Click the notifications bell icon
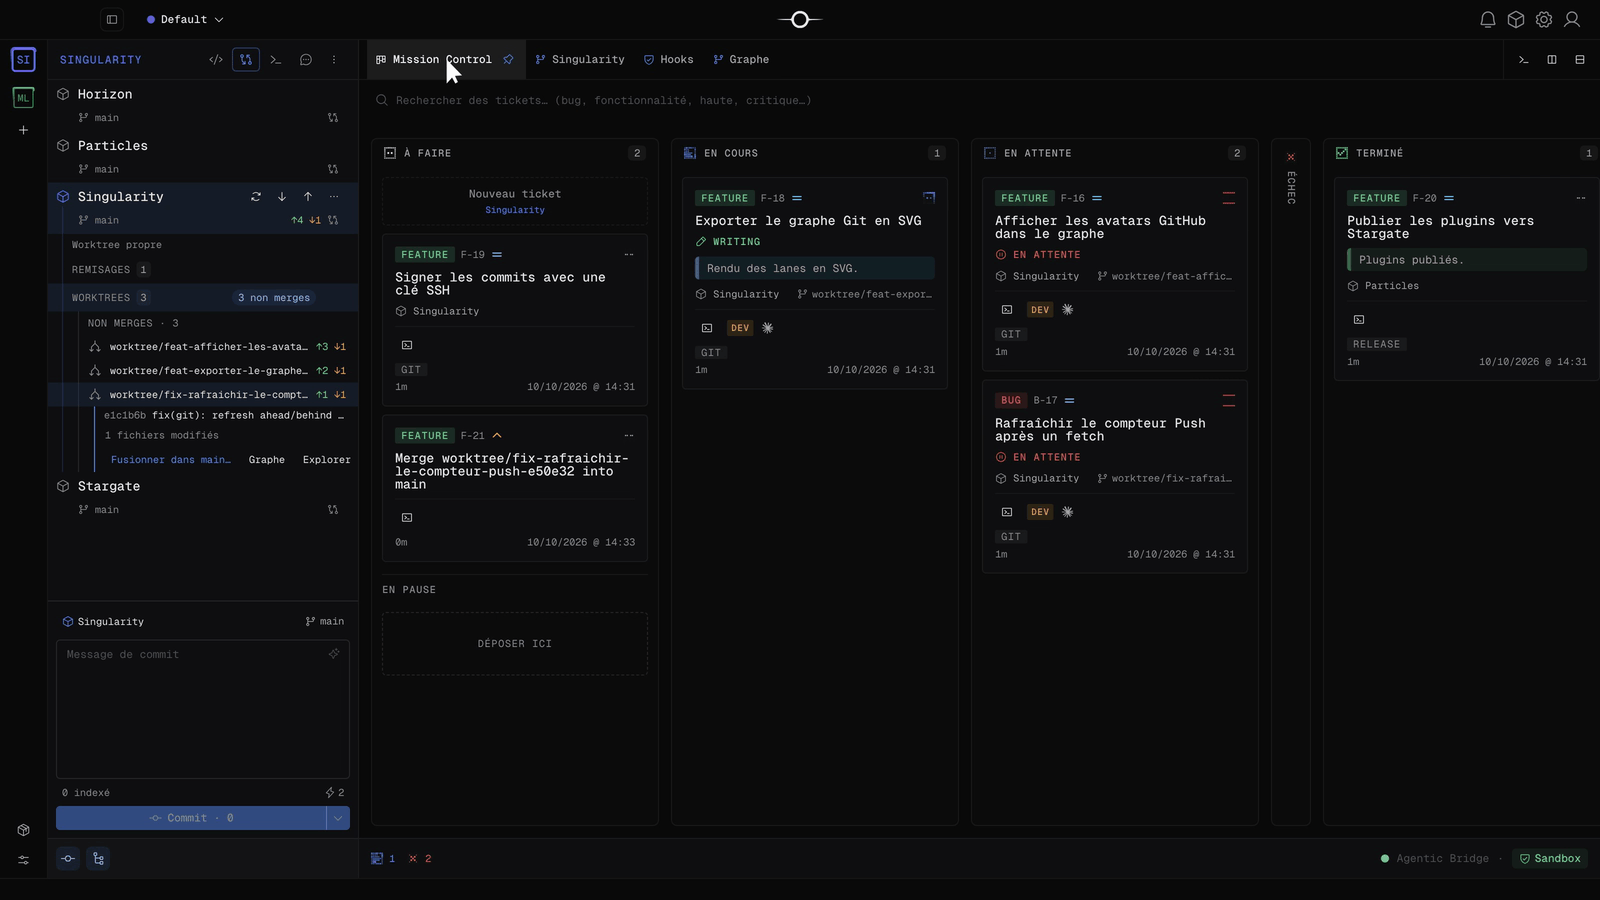1600x900 pixels. click(1488, 20)
